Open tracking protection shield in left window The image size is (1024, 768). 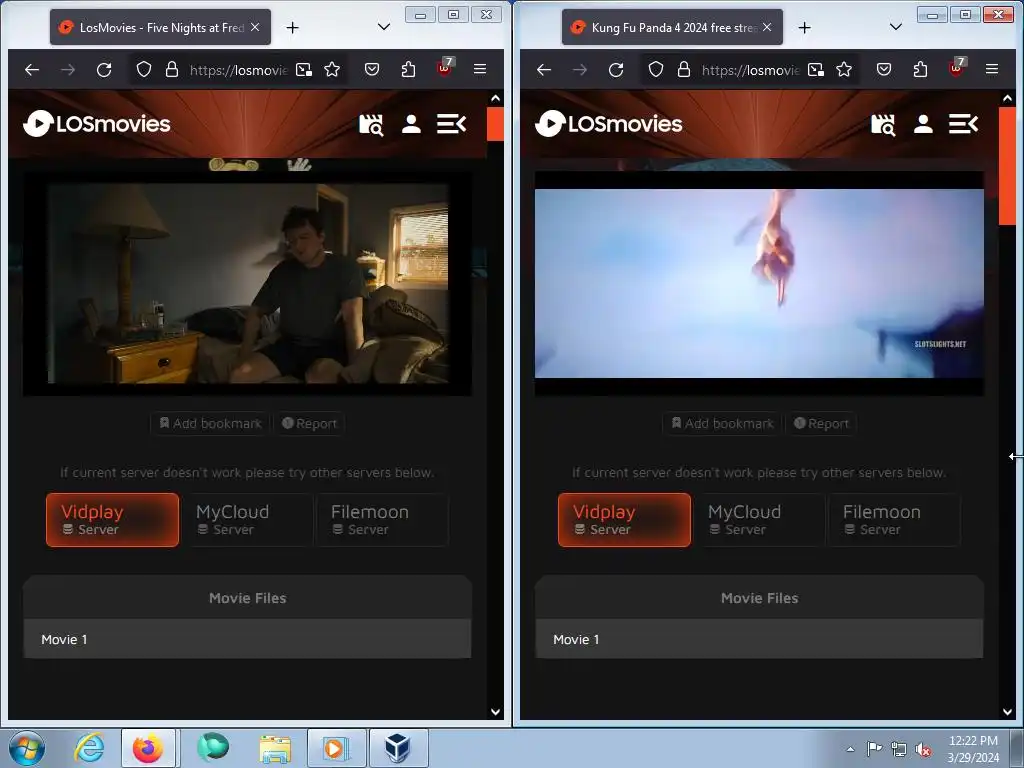(144, 69)
